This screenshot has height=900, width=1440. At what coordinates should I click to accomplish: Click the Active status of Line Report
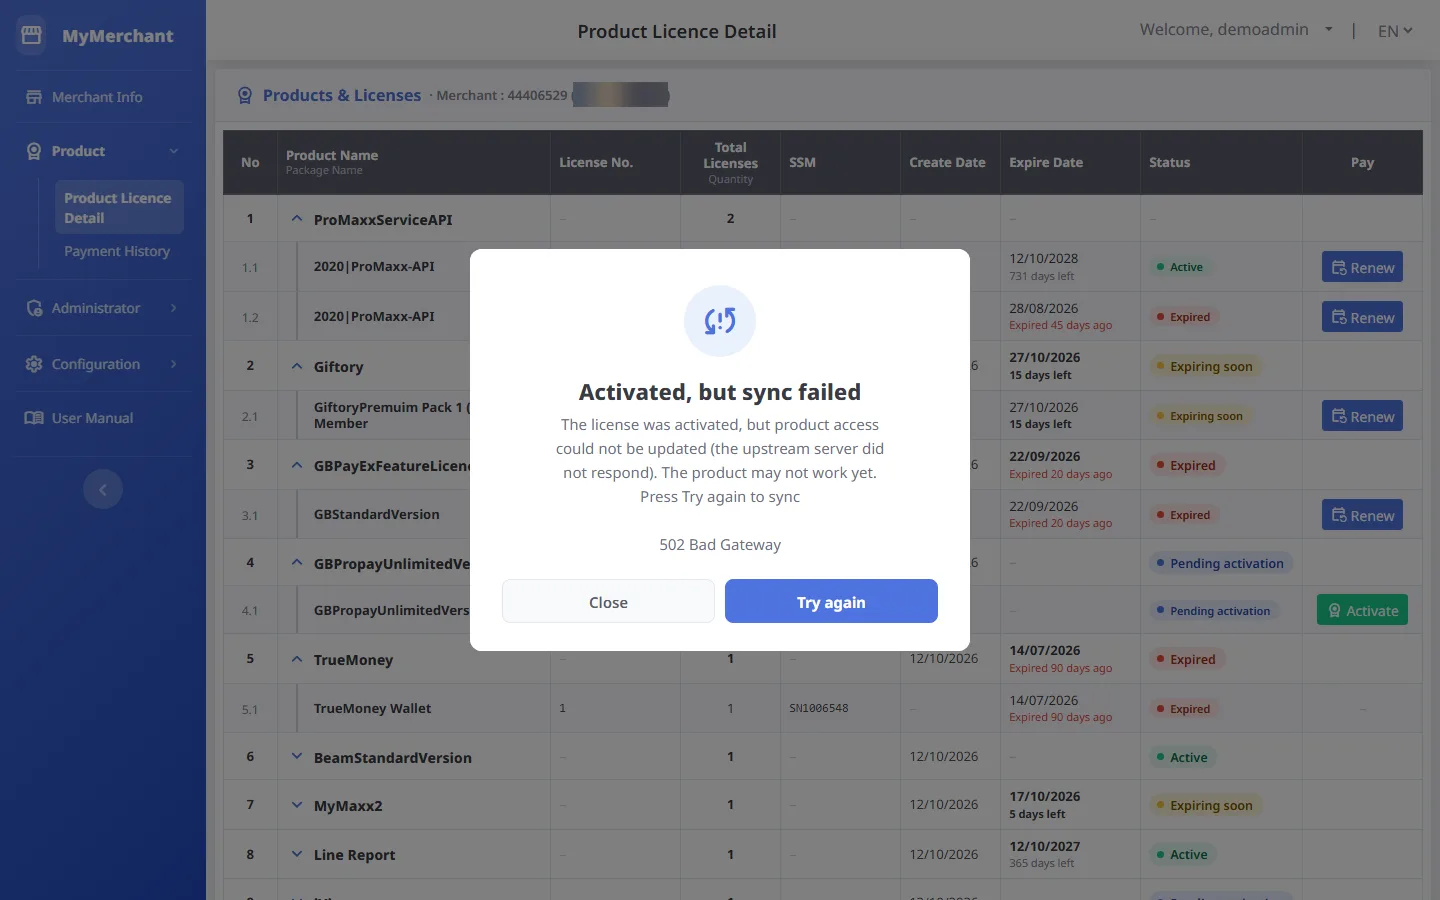1183,854
